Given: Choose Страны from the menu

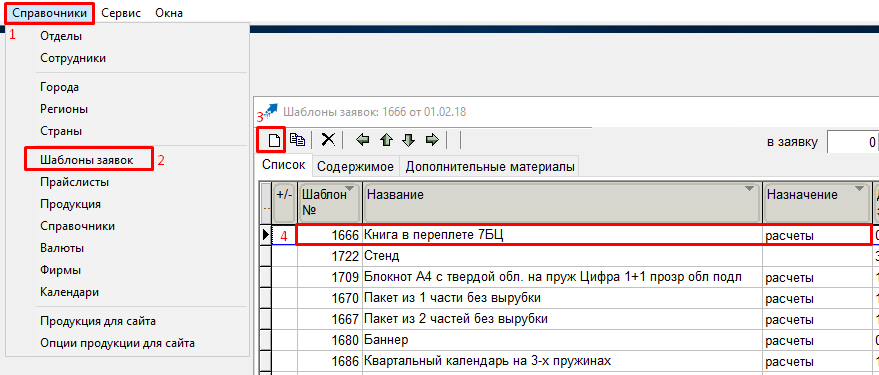Looking at the screenshot, I should [x=61, y=131].
